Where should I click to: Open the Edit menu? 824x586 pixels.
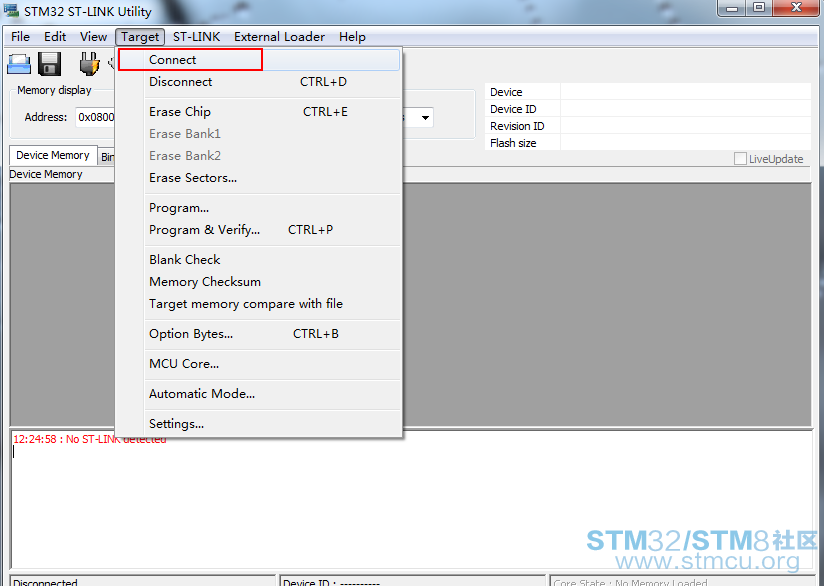point(55,37)
